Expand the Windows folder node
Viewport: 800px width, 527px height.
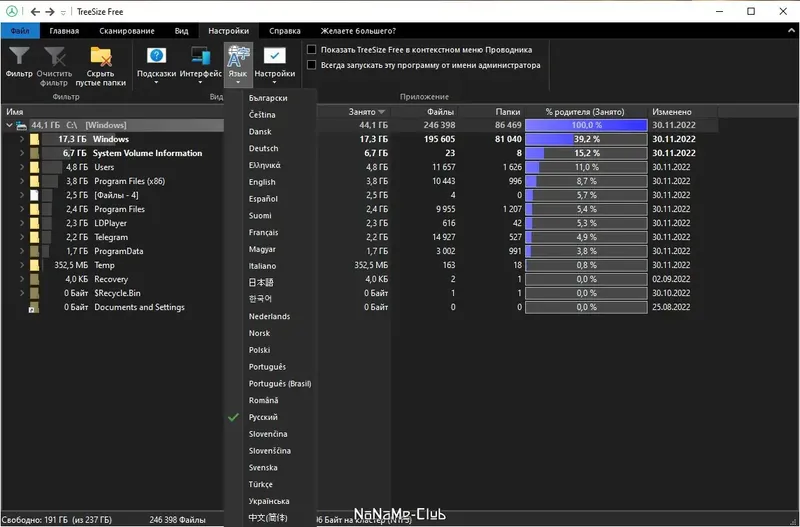[22, 139]
